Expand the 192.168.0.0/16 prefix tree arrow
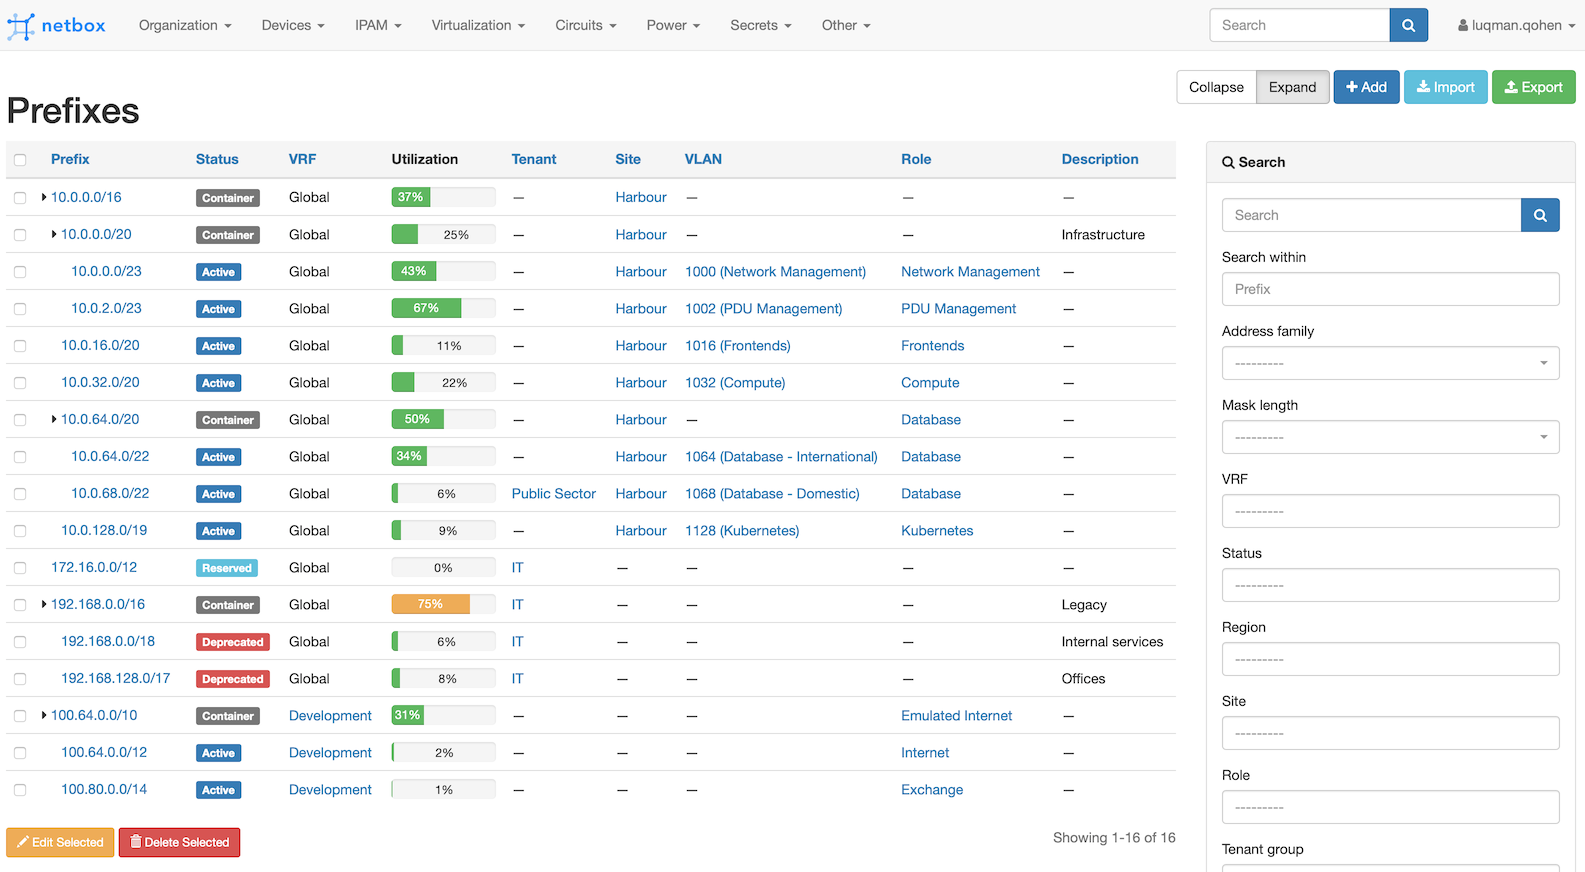The width and height of the screenshot is (1585, 872). click(44, 604)
